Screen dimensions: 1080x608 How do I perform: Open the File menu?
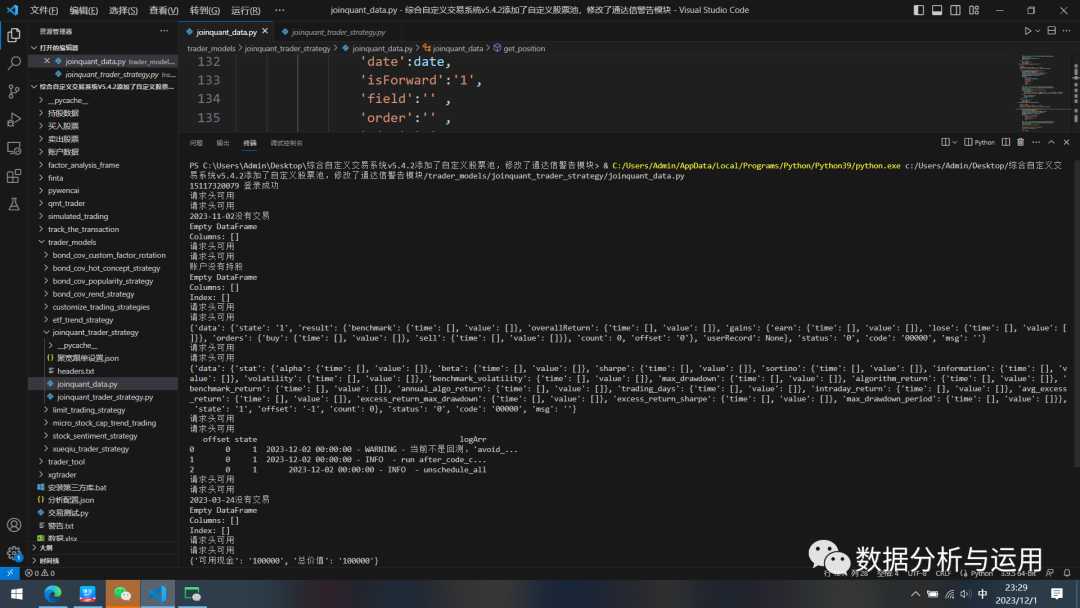tap(43, 10)
